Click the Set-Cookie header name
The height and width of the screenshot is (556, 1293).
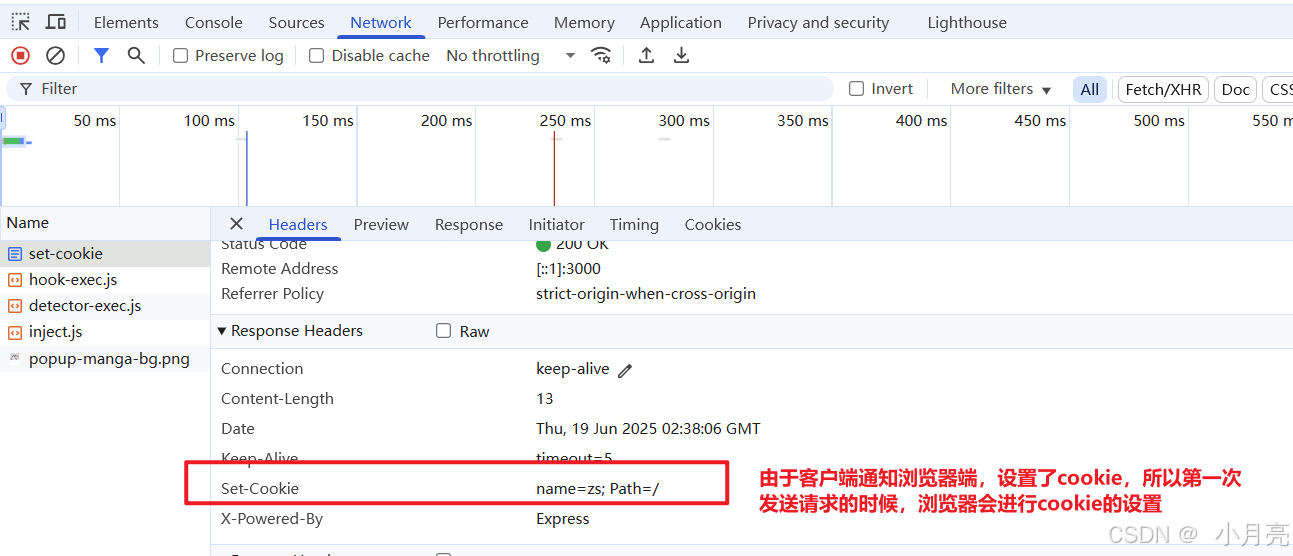click(x=260, y=489)
